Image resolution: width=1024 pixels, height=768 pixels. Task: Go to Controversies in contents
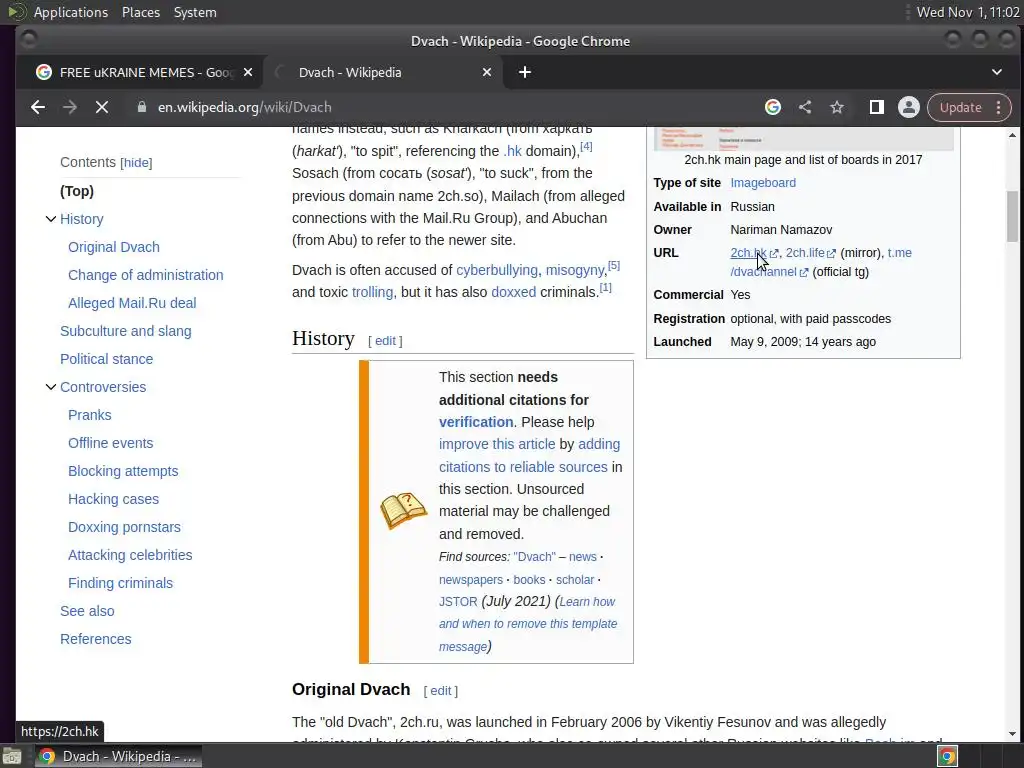[x=103, y=387]
